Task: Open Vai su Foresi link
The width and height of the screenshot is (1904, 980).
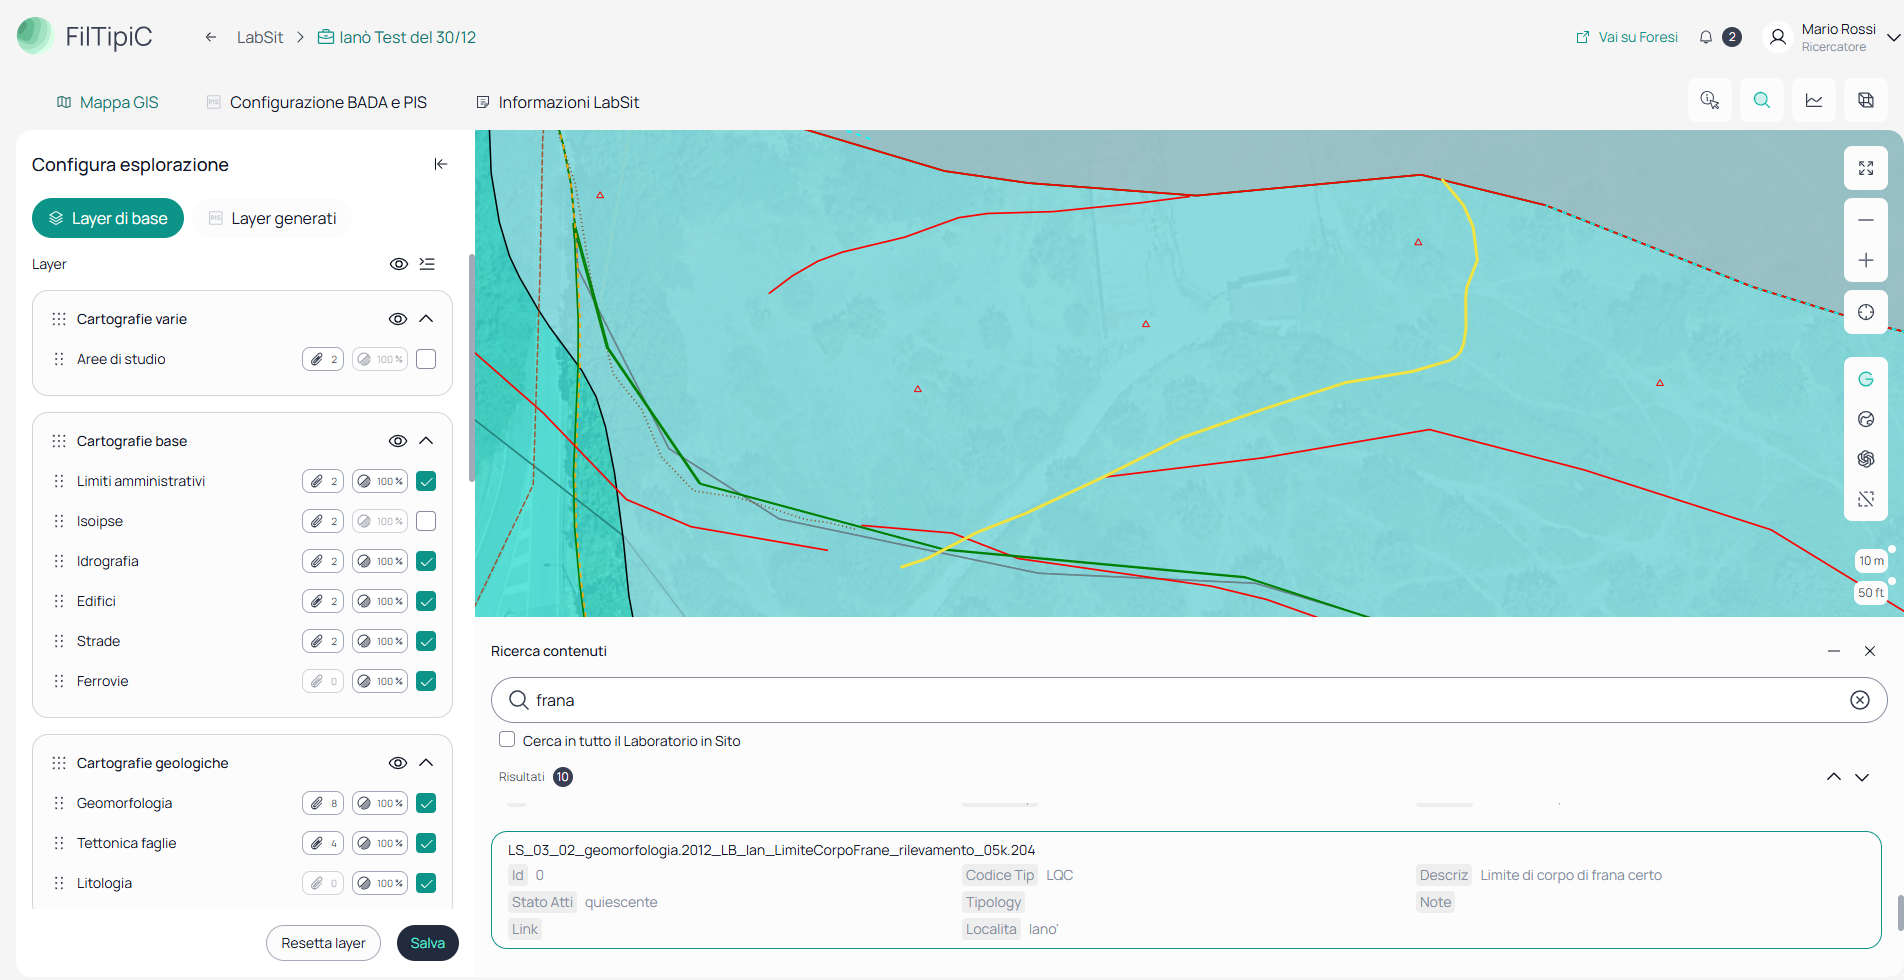Action: pyautogui.click(x=1627, y=37)
